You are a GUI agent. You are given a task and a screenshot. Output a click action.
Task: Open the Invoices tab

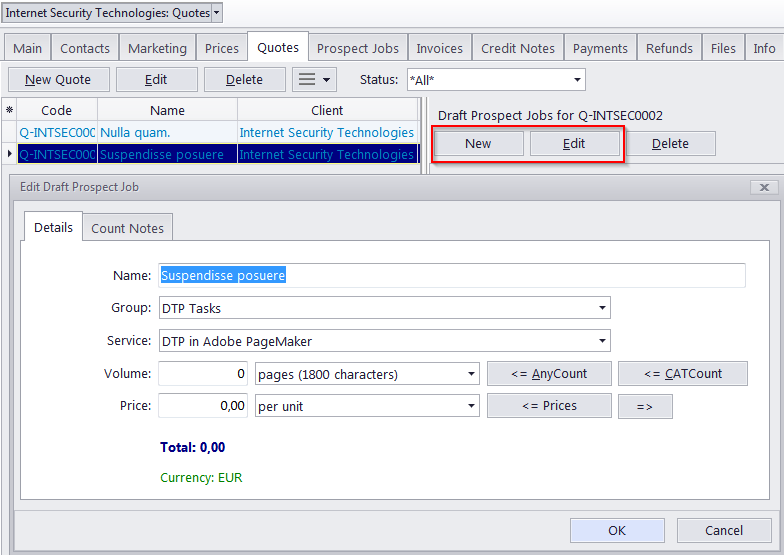(439, 48)
